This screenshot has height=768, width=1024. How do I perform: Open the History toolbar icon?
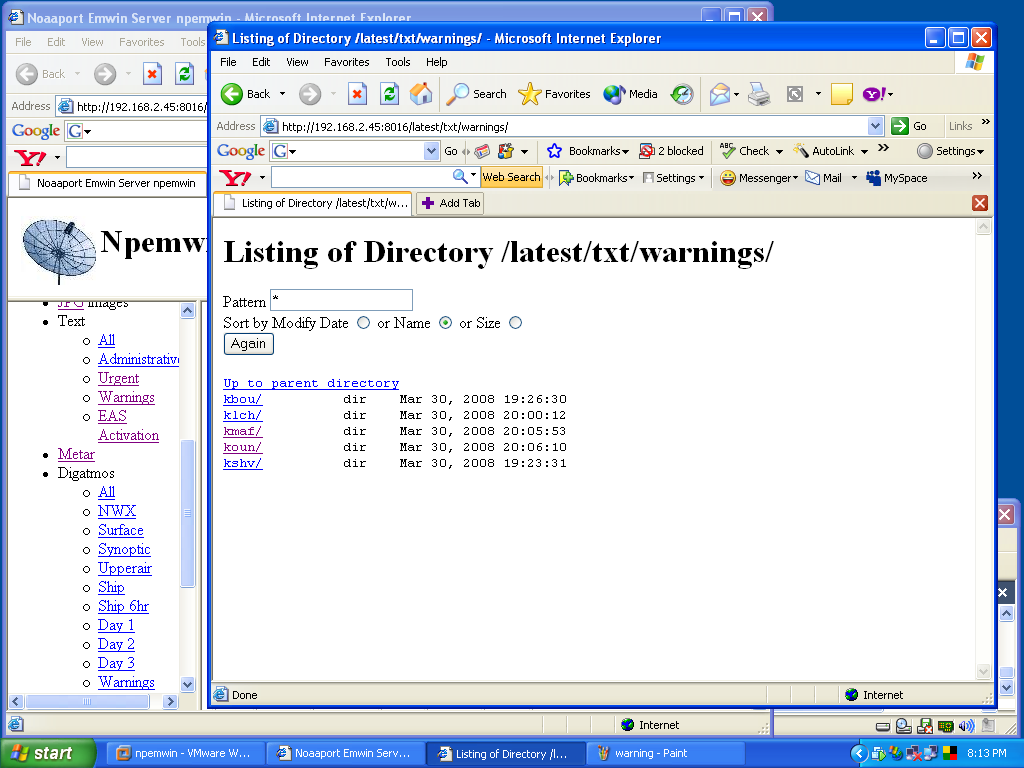tap(682, 94)
